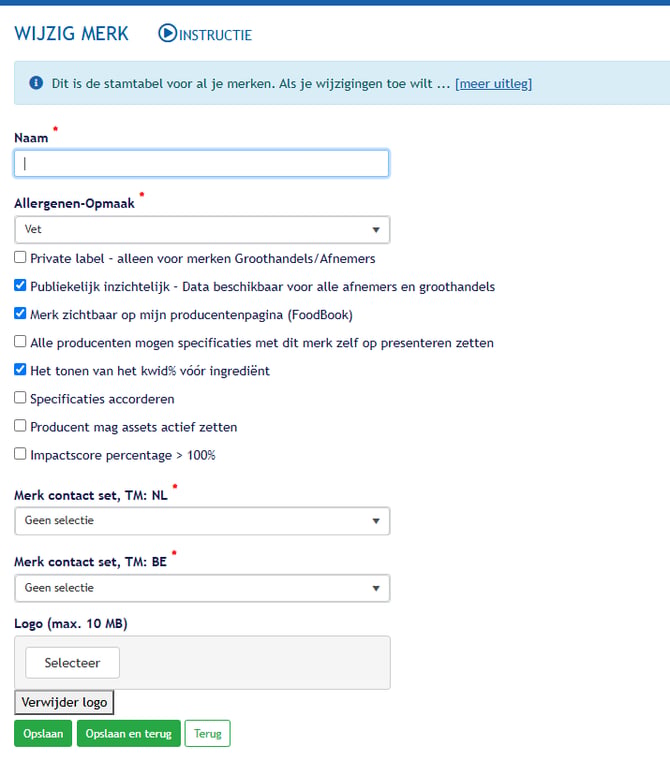Open the Allergenen-Opmaak dropdown
The height and width of the screenshot is (760, 670).
click(x=202, y=230)
